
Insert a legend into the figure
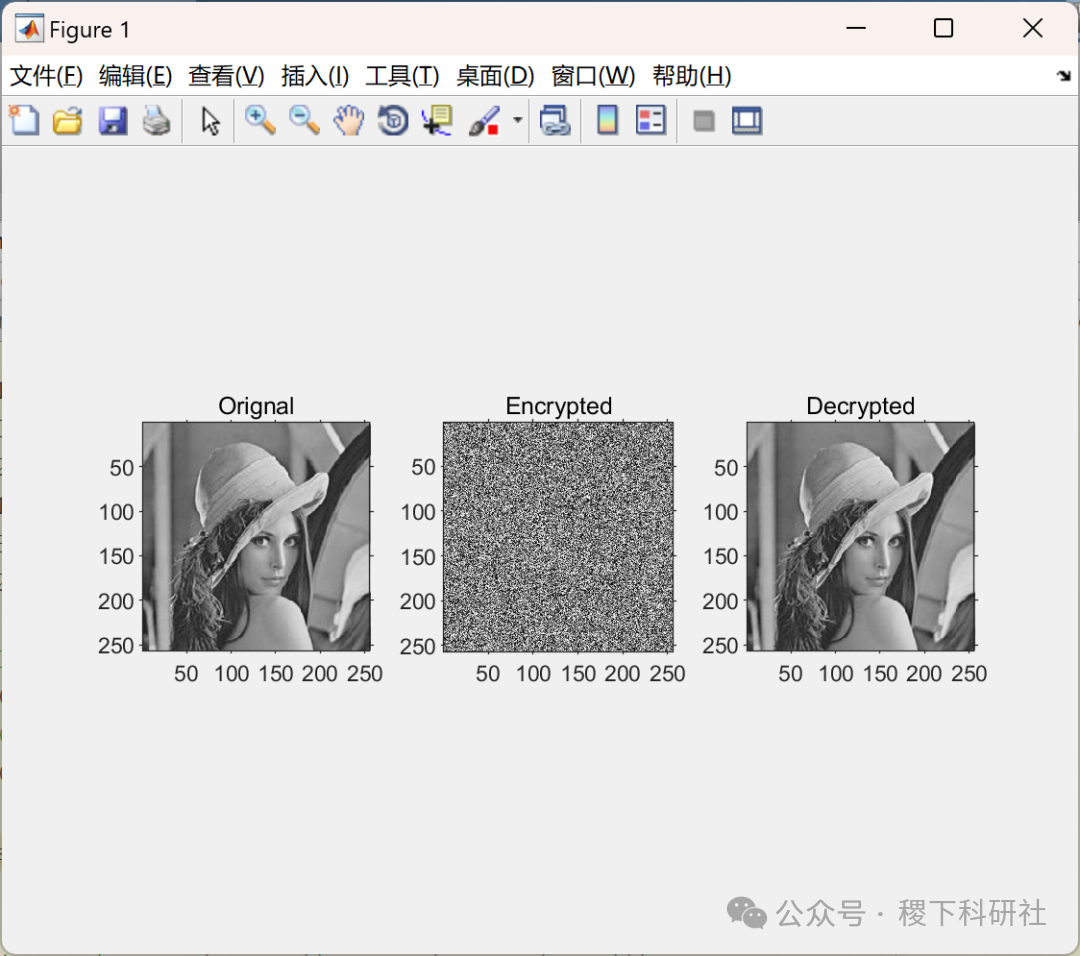651,120
